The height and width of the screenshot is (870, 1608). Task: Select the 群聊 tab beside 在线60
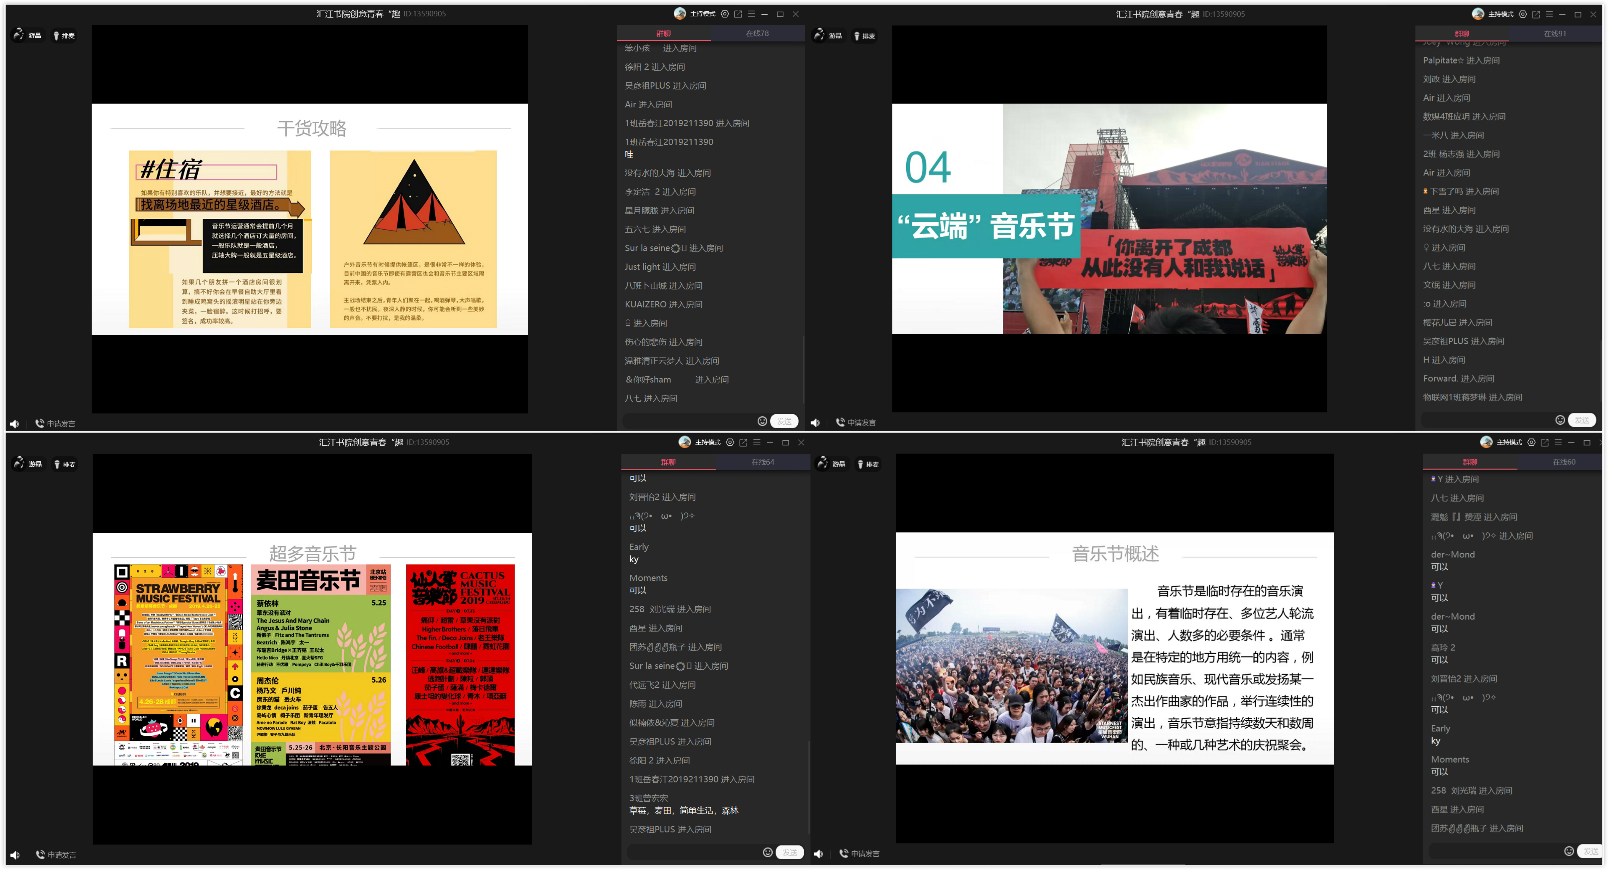[1469, 462]
